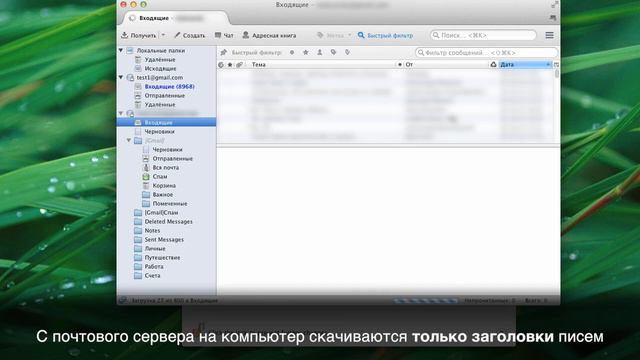Sort messages by Тема column
This screenshot has height=360, width=640.
[x=322, y=64]
